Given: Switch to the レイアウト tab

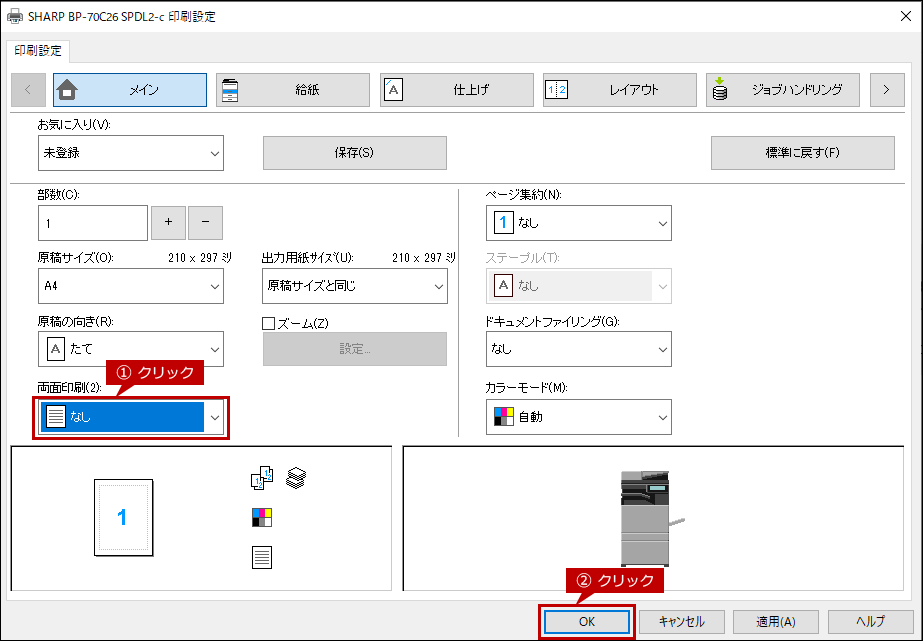Looking at the screenshot, I should 620,90.
